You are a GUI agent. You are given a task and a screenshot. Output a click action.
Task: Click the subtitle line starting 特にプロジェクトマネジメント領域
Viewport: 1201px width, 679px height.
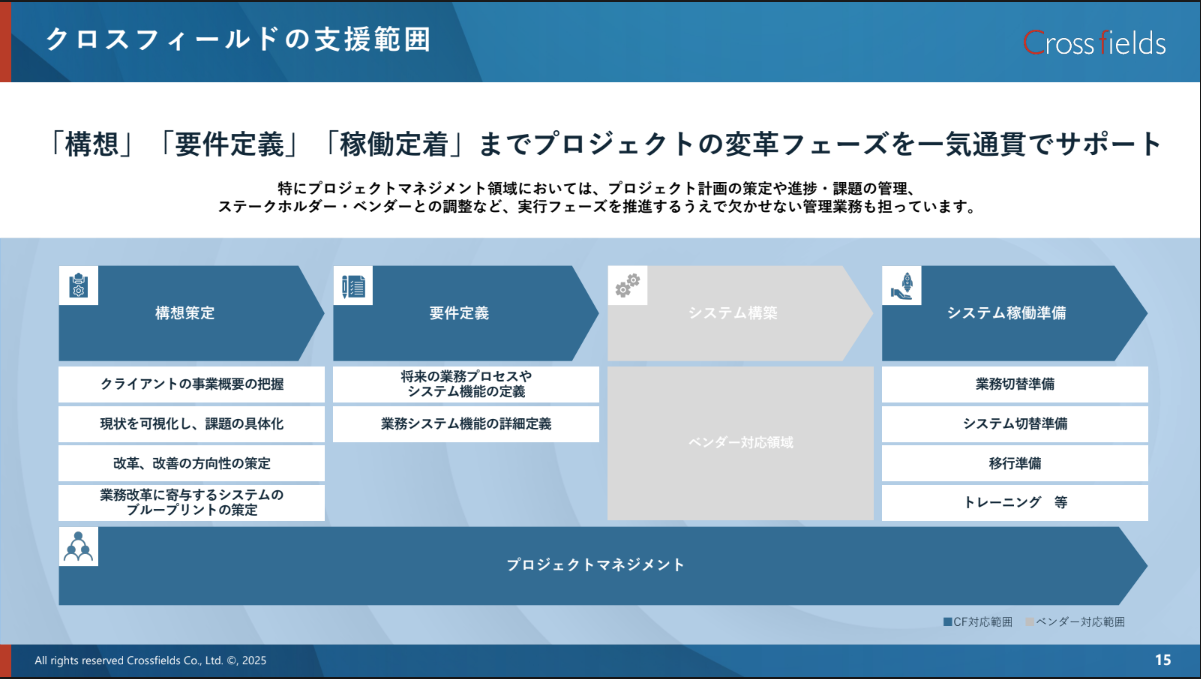pyautogui.click(x=596, y=188)
